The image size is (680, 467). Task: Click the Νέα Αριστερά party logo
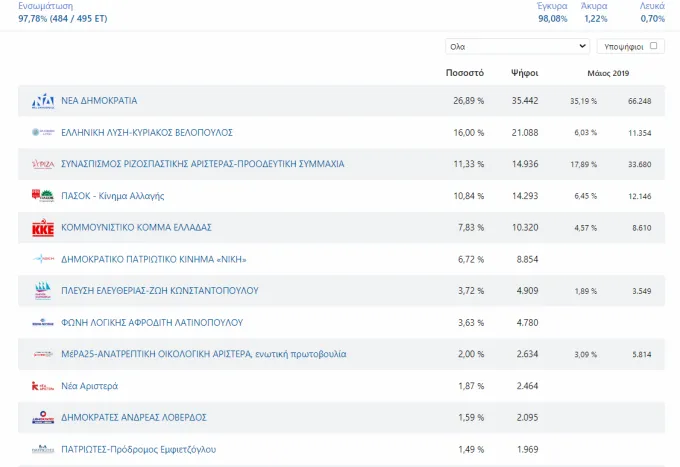click(43, 385)
